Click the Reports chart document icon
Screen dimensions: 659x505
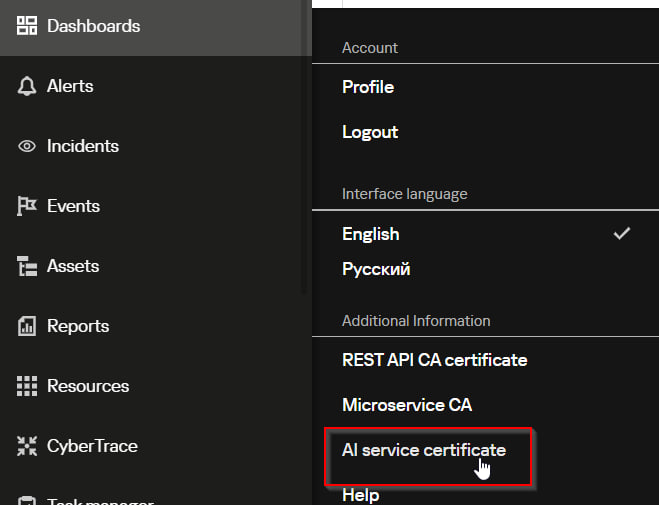click(x=27, y=326)
